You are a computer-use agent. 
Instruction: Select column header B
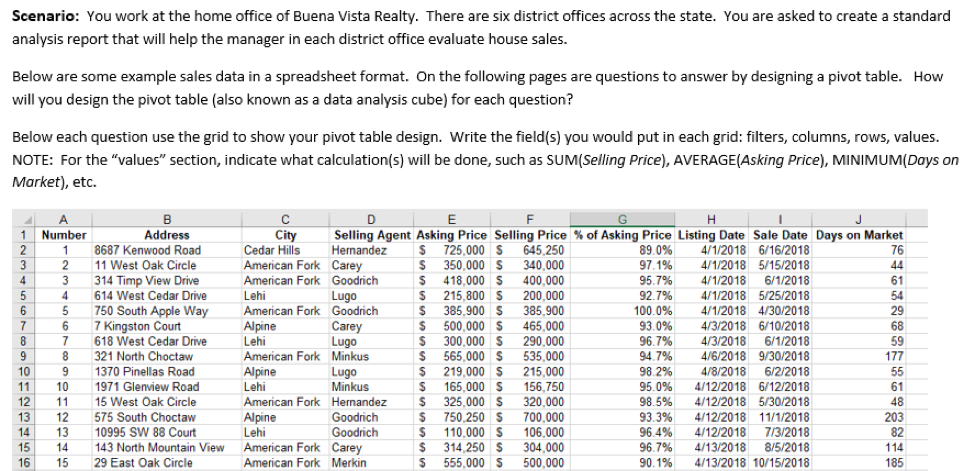[x=167, y=219]
